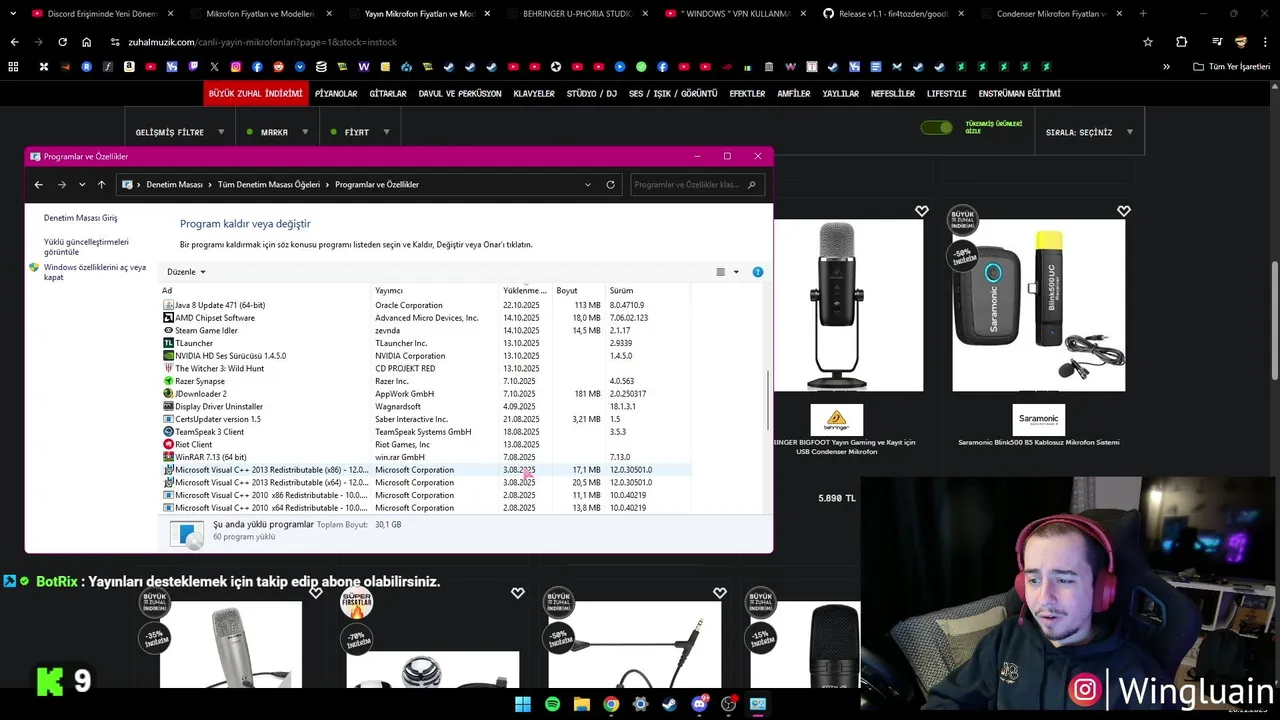
Task: Open the Piyanolar menu
Action: tap(336, 94)
